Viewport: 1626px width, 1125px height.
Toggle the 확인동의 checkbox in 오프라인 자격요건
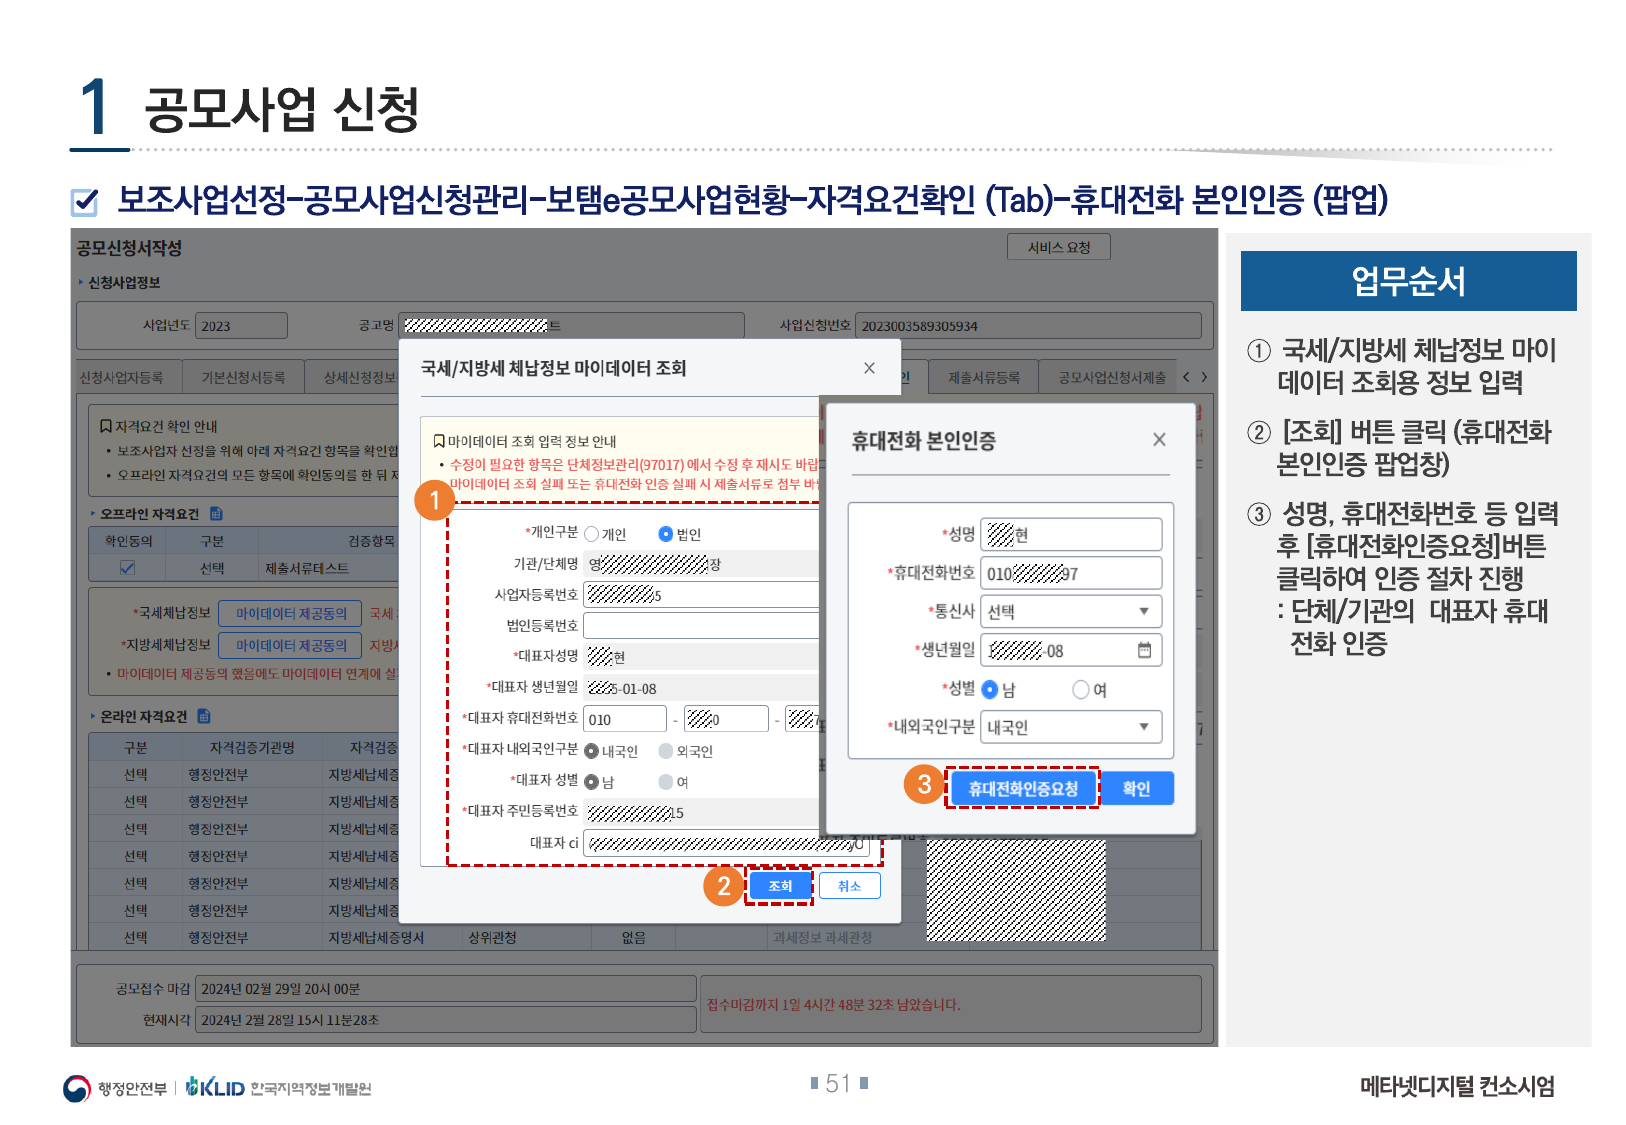click(127, 568)
